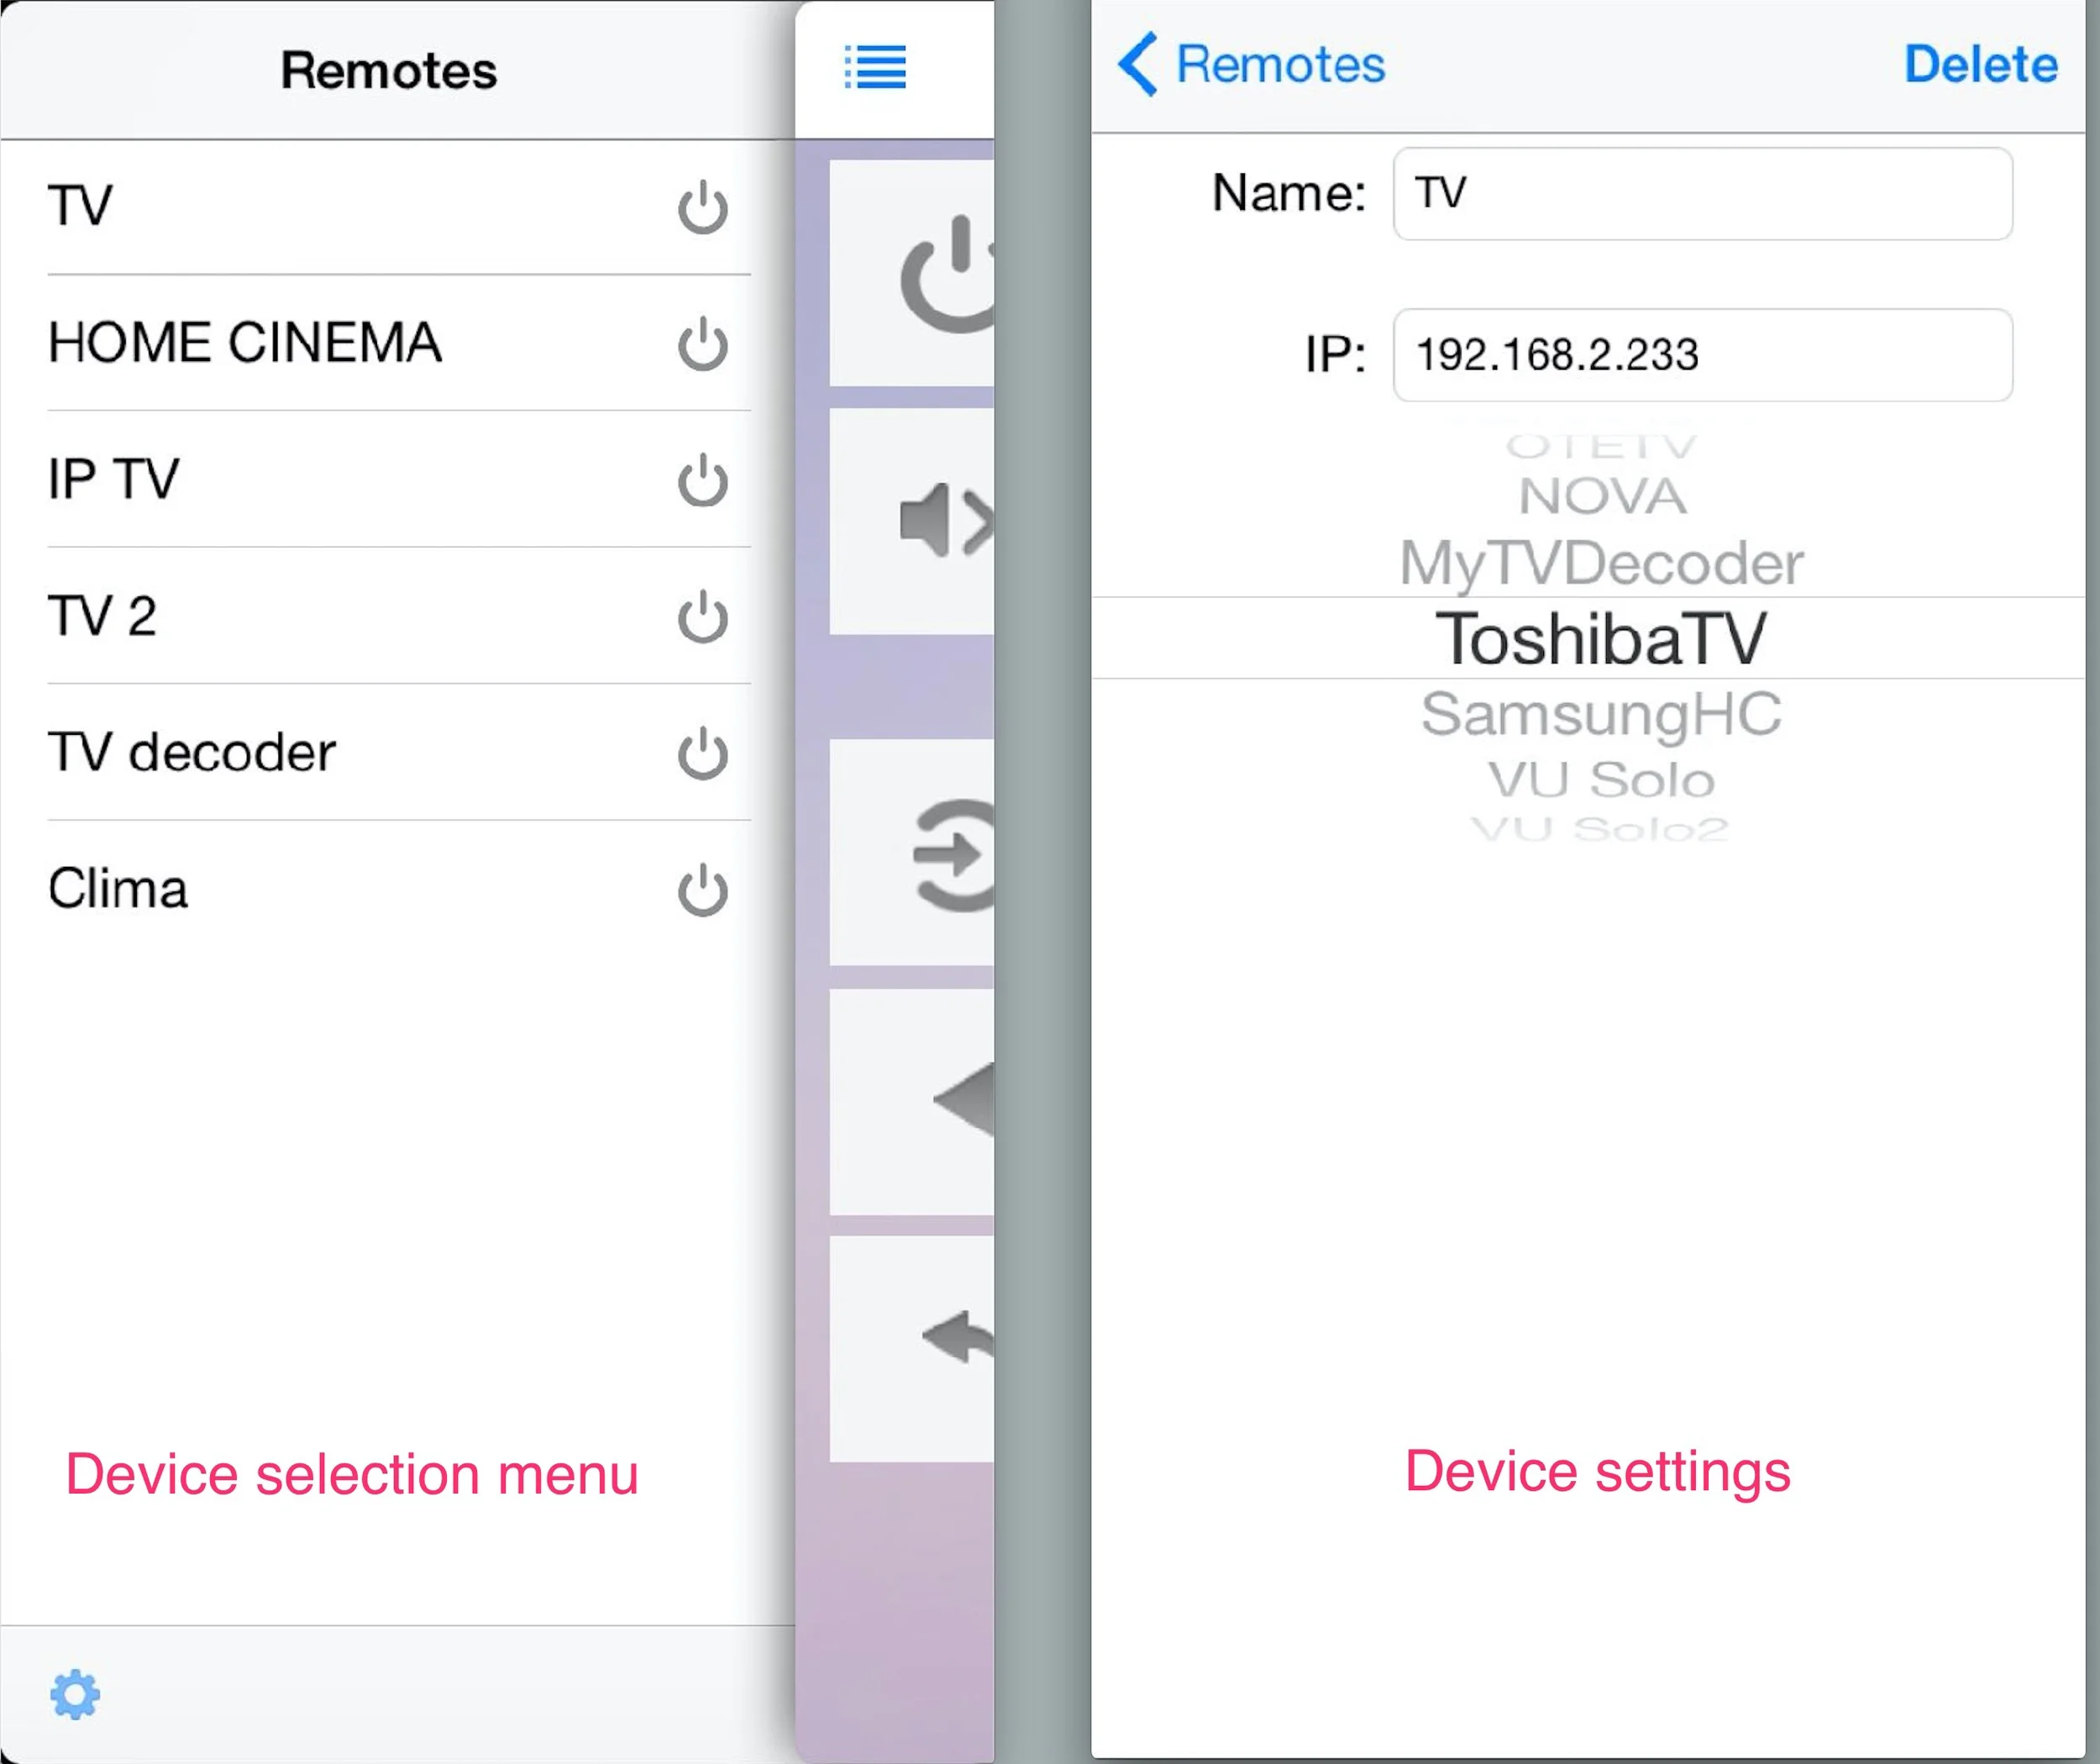Toggle power for IP TV remote

702,481
